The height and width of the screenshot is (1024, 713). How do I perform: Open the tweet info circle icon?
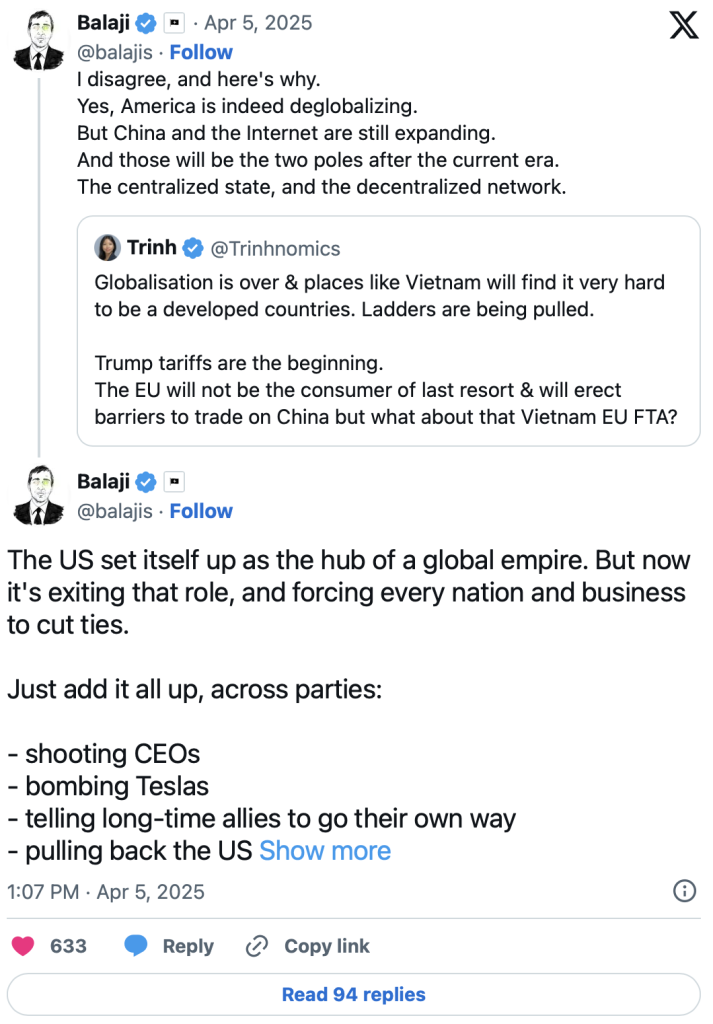pyautogui.click(x=685, y=891)
